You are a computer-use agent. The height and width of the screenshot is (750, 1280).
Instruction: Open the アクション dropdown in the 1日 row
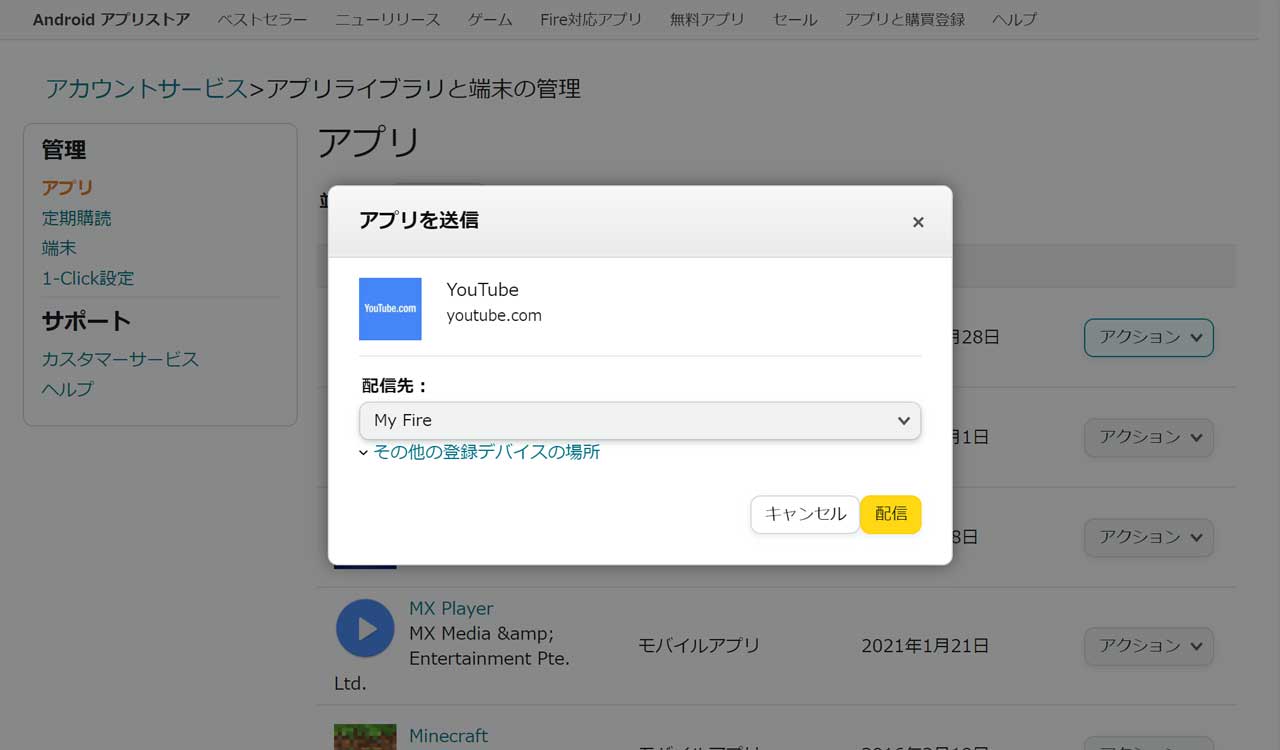1149,437
